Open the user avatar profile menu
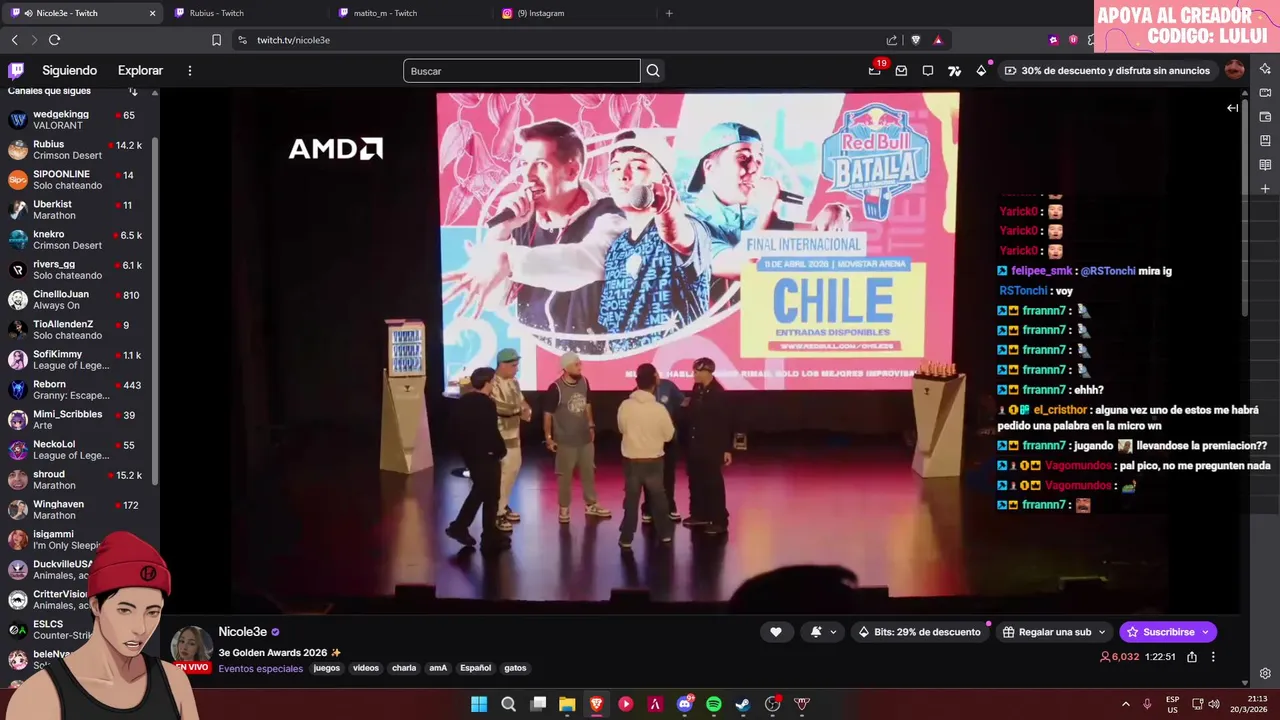Viewport: 1280px width, 720px height. point(1235,70)
